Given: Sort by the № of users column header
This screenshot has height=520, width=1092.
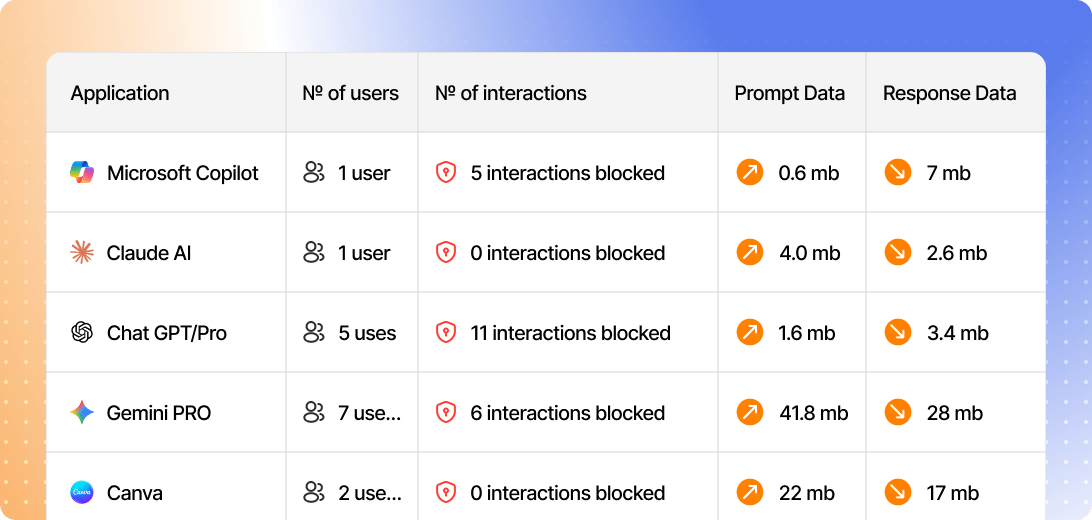Looking at the screenshot, I should point(351,93).
